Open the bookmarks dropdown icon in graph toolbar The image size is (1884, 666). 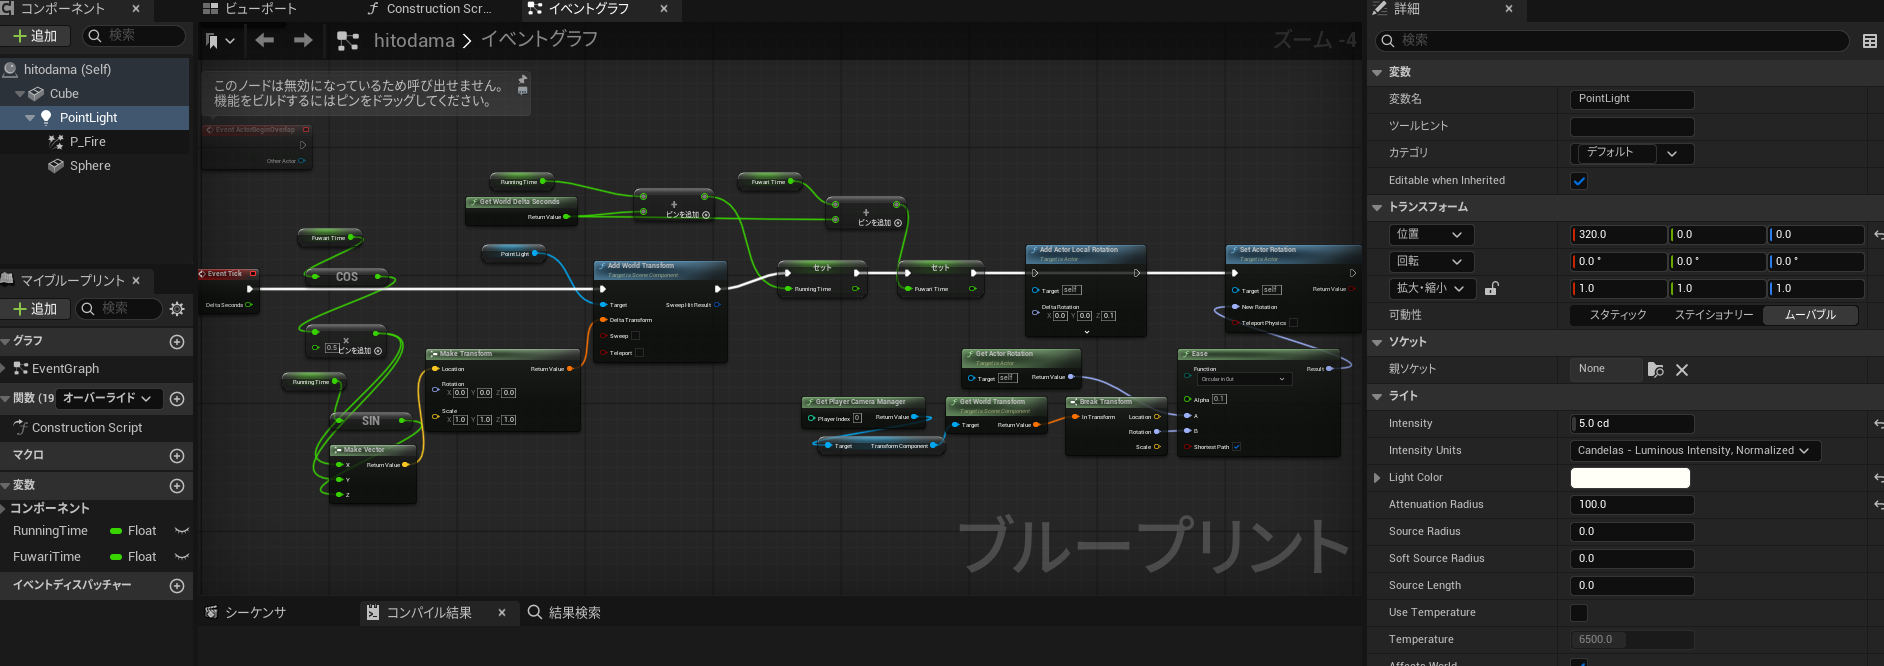pos(220,41)
